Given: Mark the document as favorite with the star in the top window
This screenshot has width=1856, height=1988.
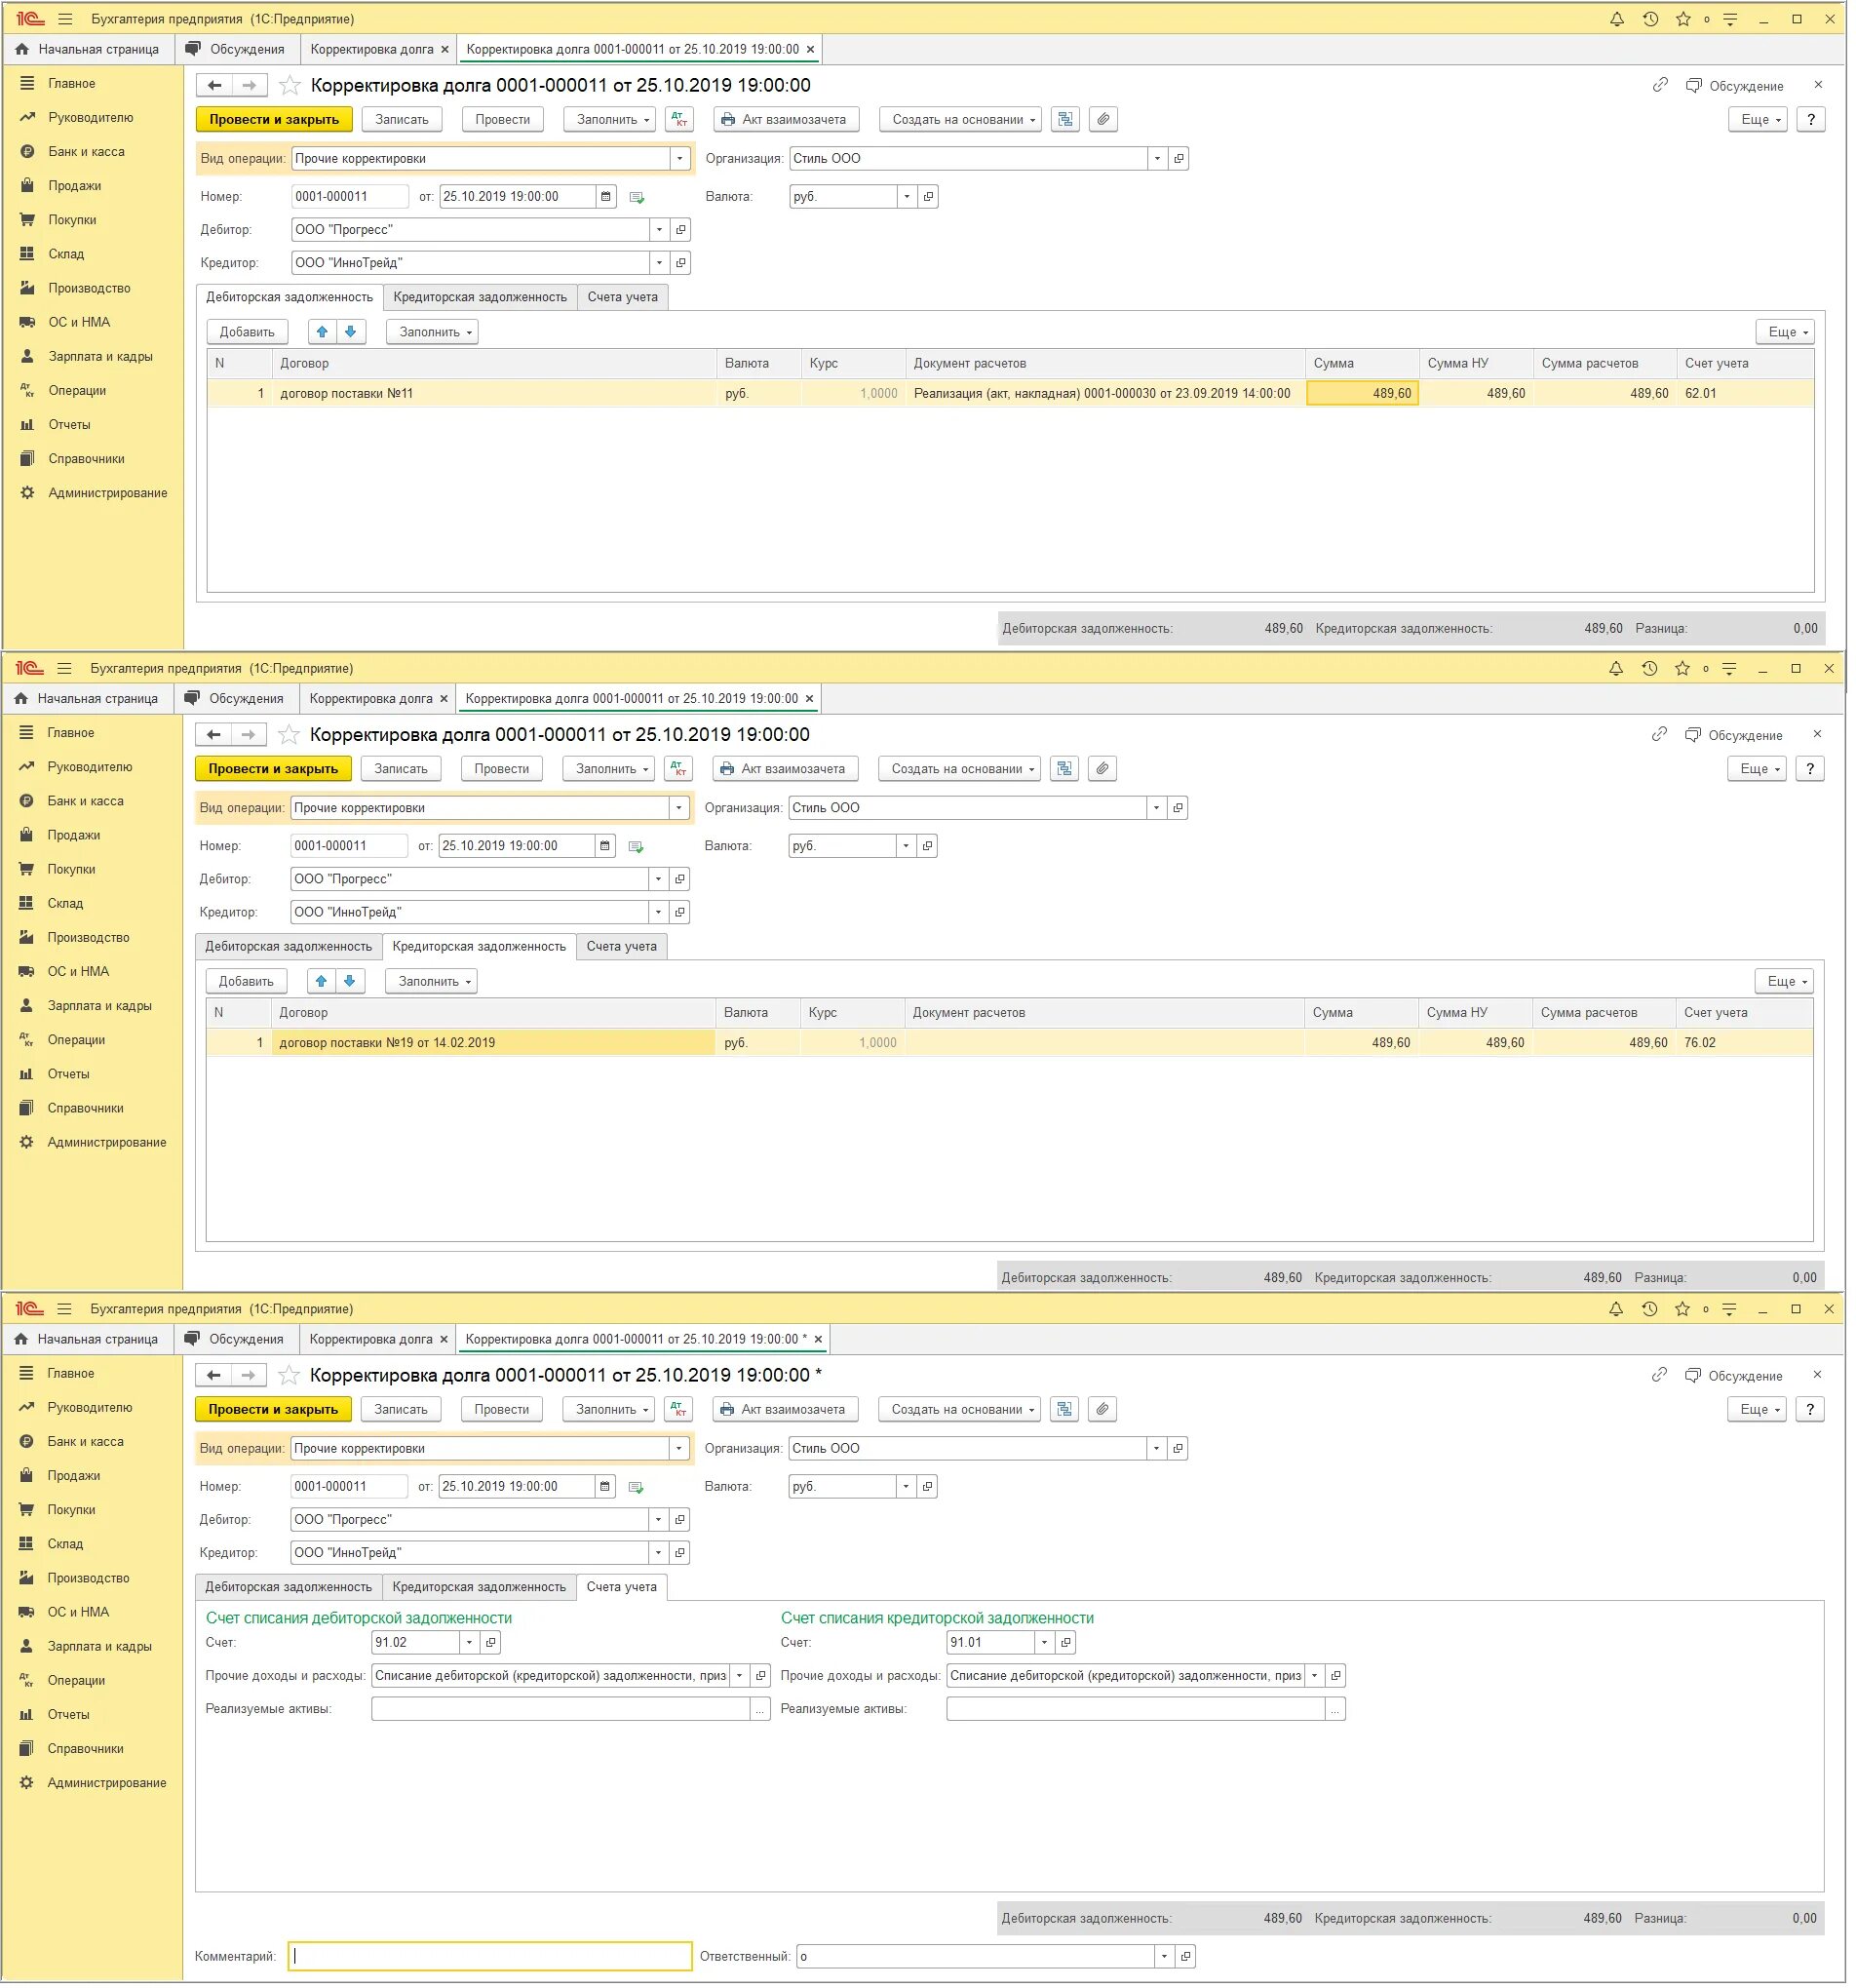Looking at the screenshot, I should [x=291, y=86].
